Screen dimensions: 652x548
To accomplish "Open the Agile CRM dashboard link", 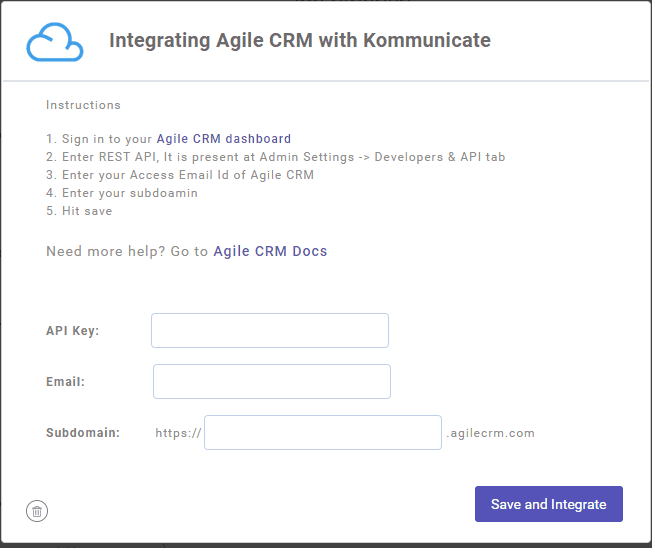I will pyautogui.click(x=224, y=138).
